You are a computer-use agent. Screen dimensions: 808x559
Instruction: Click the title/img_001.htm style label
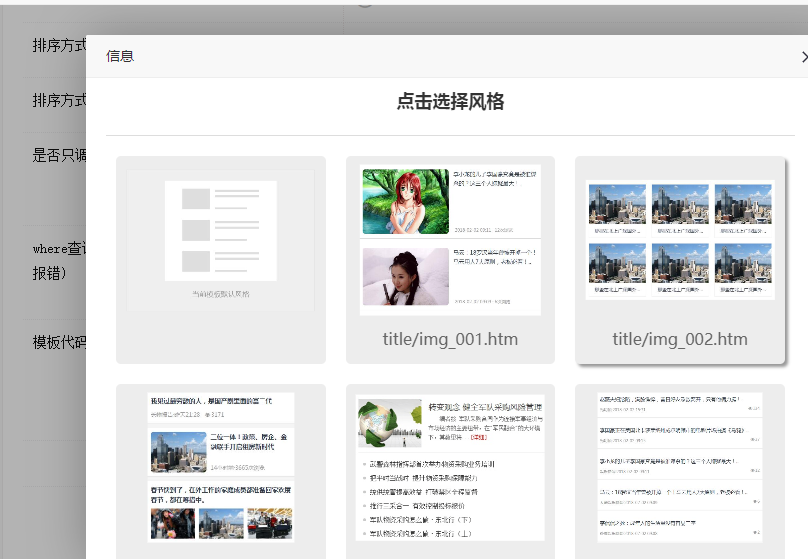tap(450, 339)
